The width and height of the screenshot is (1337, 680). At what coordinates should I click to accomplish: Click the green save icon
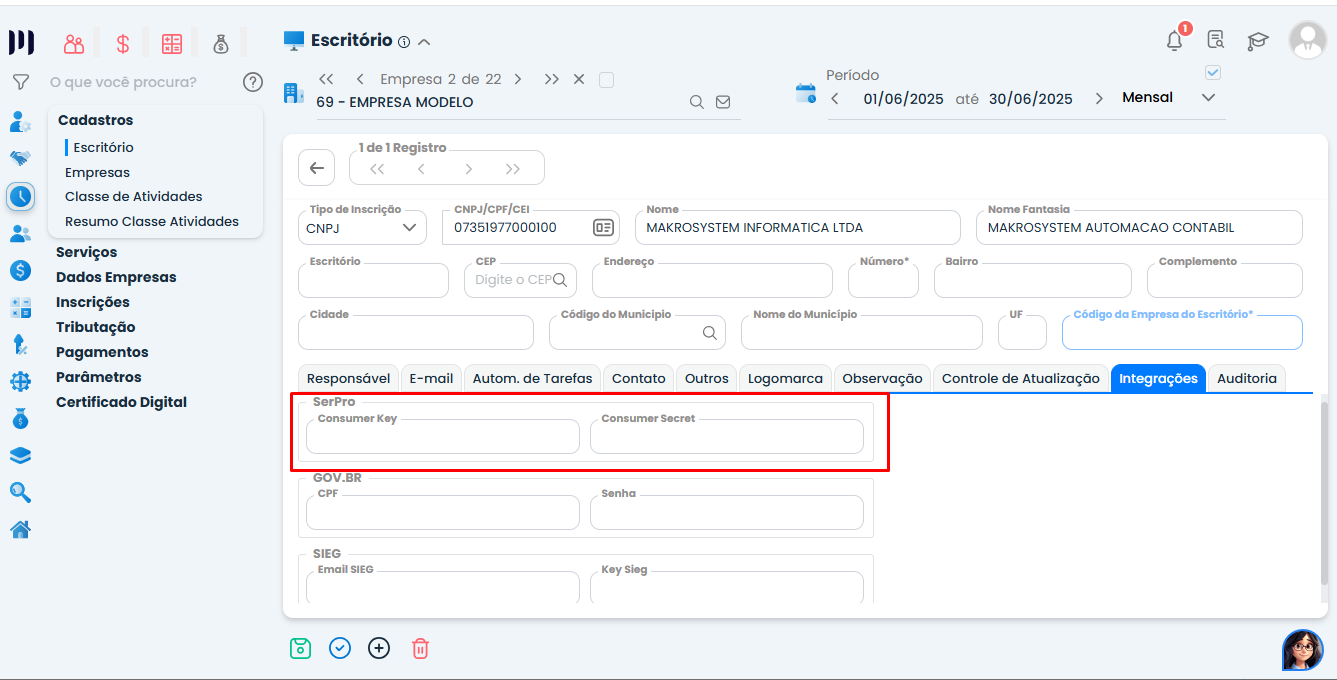pyautogui.click(x=300, y=648)
